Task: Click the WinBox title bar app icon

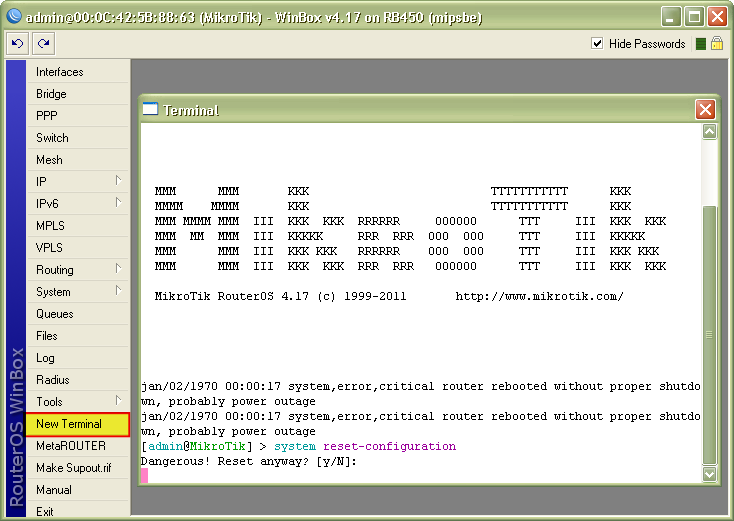Action: coord(14,16)
